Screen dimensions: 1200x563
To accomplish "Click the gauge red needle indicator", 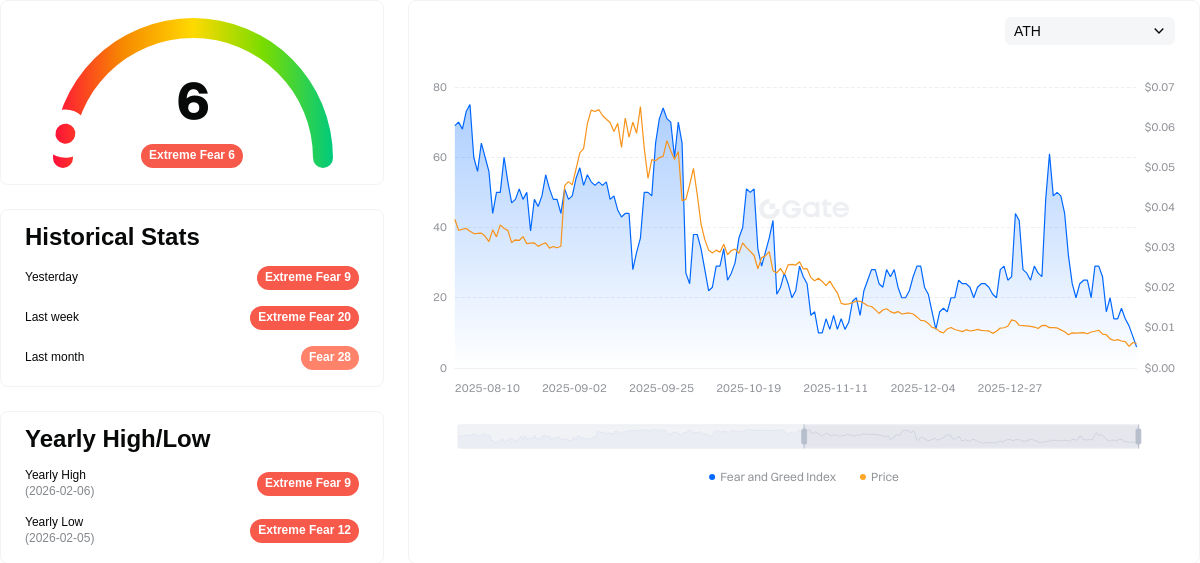I will coord(65,134).
